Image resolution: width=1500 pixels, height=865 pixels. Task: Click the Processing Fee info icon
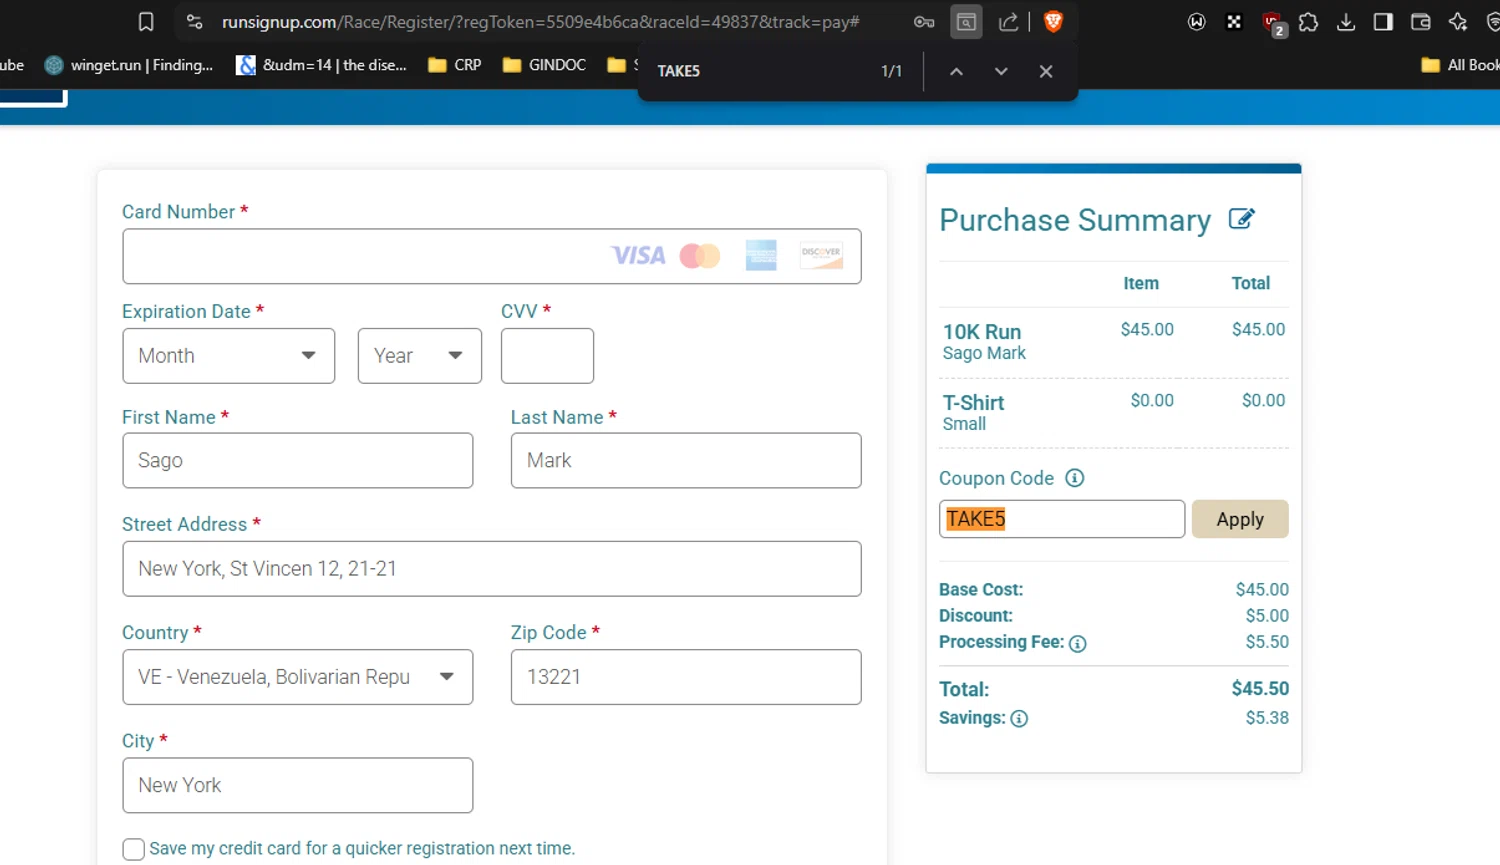click(1077, 643)
